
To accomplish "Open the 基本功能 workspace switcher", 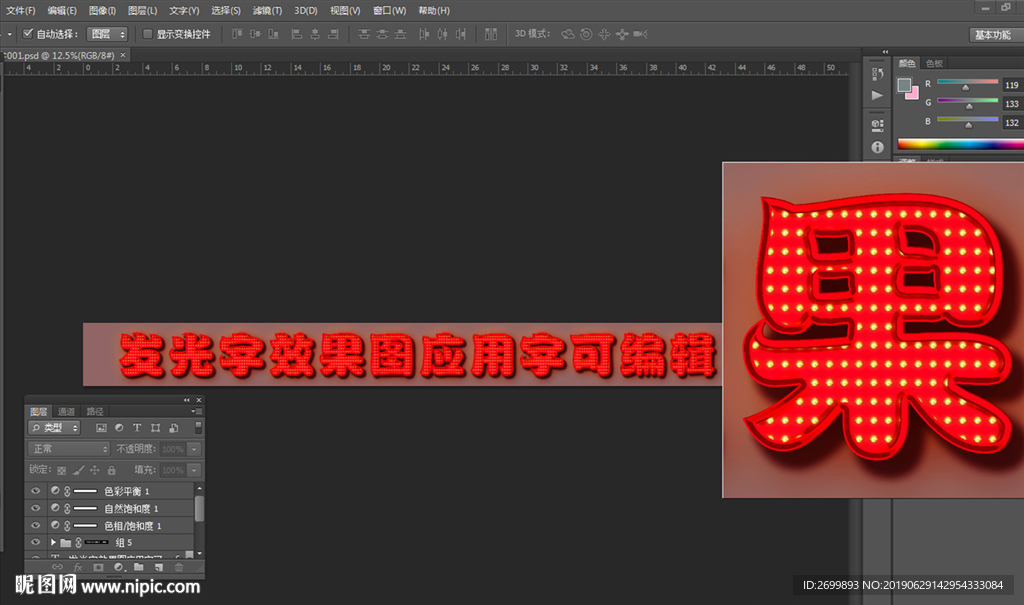I will point(993,35).
